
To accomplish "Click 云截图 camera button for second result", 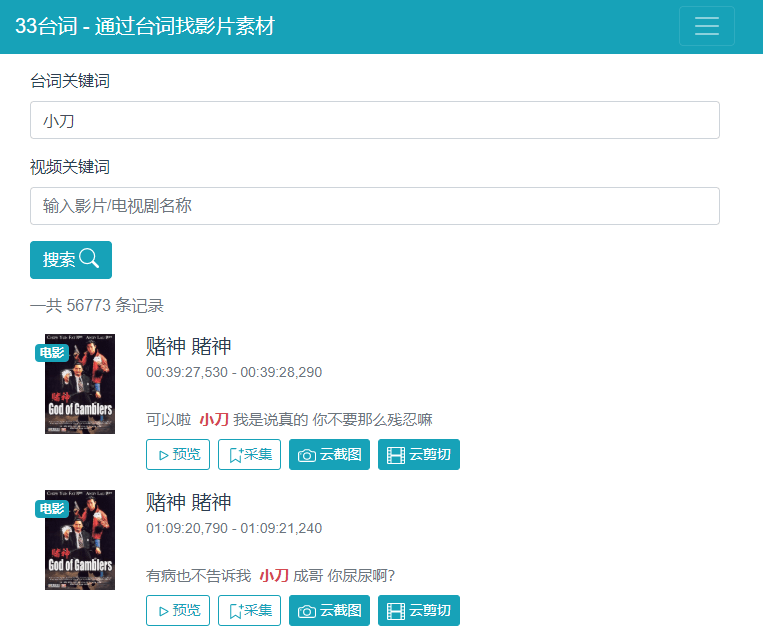I will pos(329,611).
